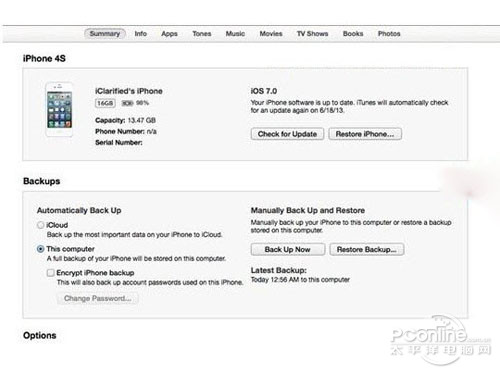This screenshot has width=500, height=375.
Task: Click the iPhone 4S device image
Action: tap(59, 109)
